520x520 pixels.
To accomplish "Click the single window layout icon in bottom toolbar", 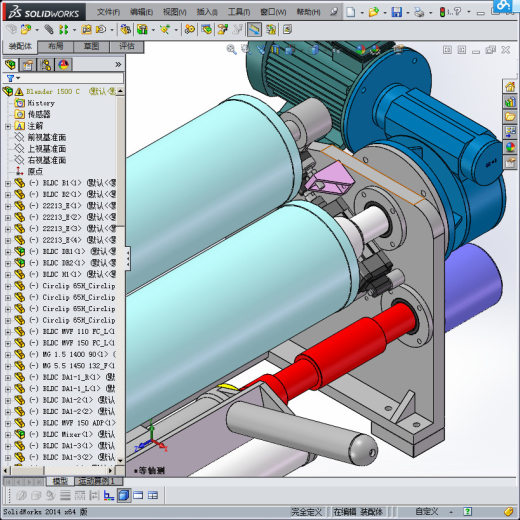I will (x=138, y=495).
